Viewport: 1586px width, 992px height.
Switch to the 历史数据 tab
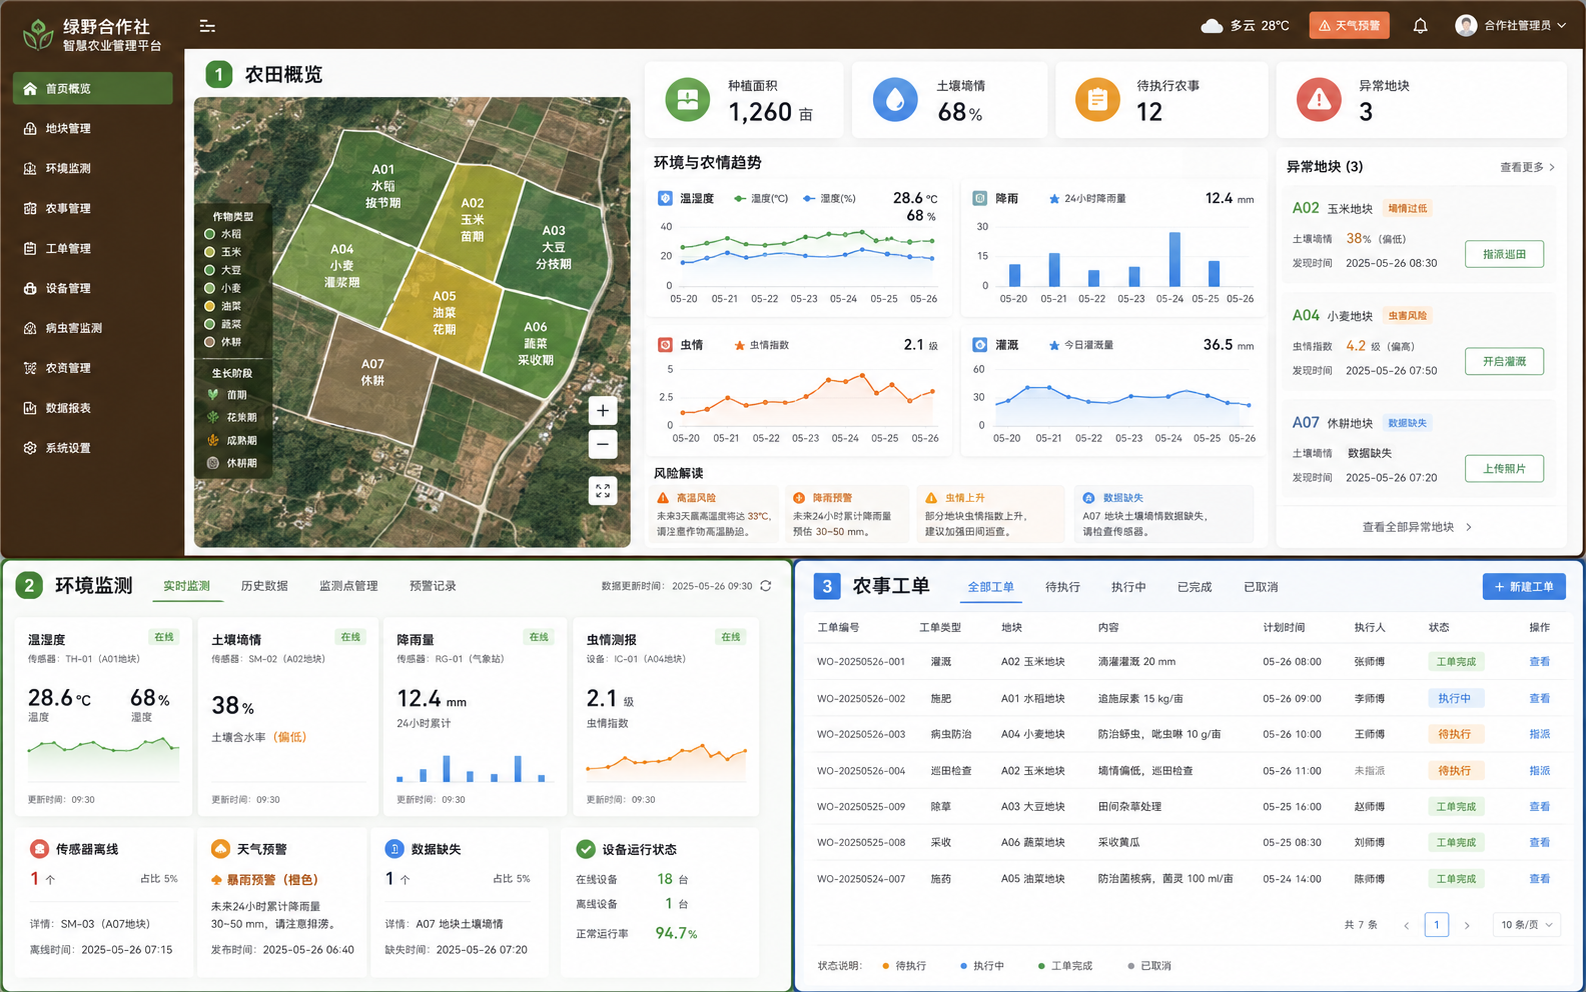[264, 586]
